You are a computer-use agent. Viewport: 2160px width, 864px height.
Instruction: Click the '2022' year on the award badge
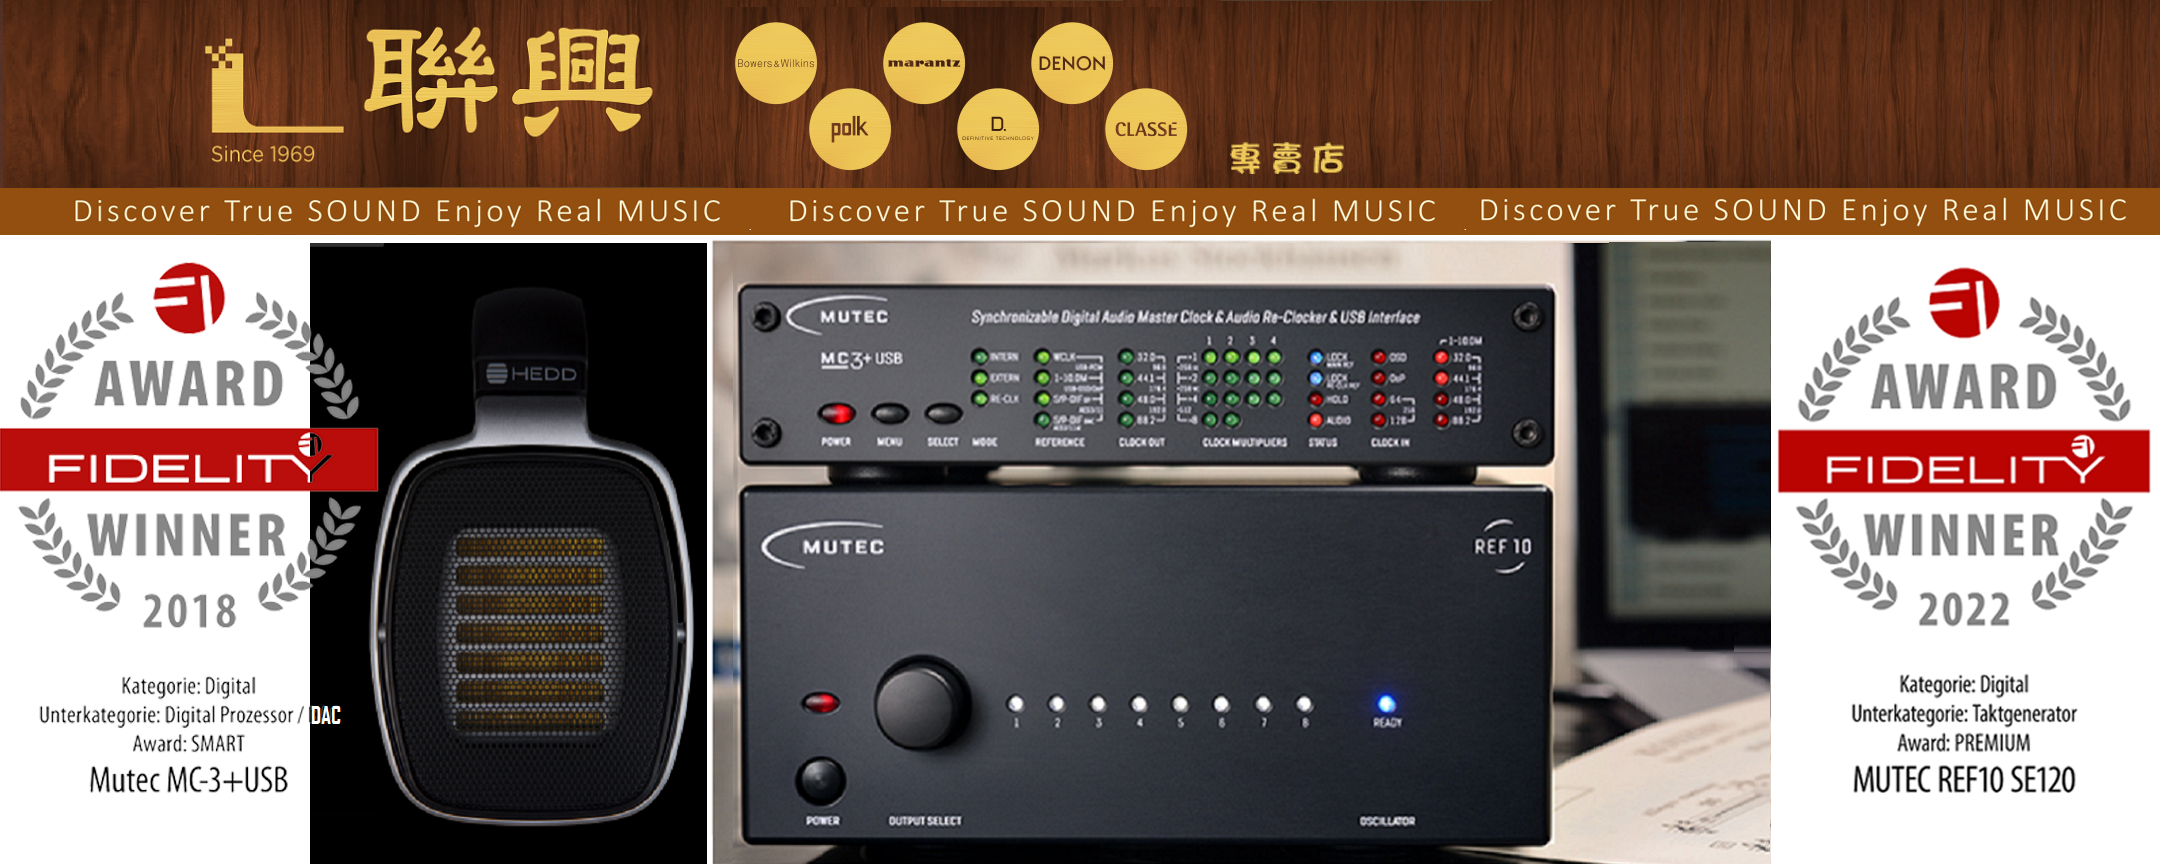(x=1964, y=609)
